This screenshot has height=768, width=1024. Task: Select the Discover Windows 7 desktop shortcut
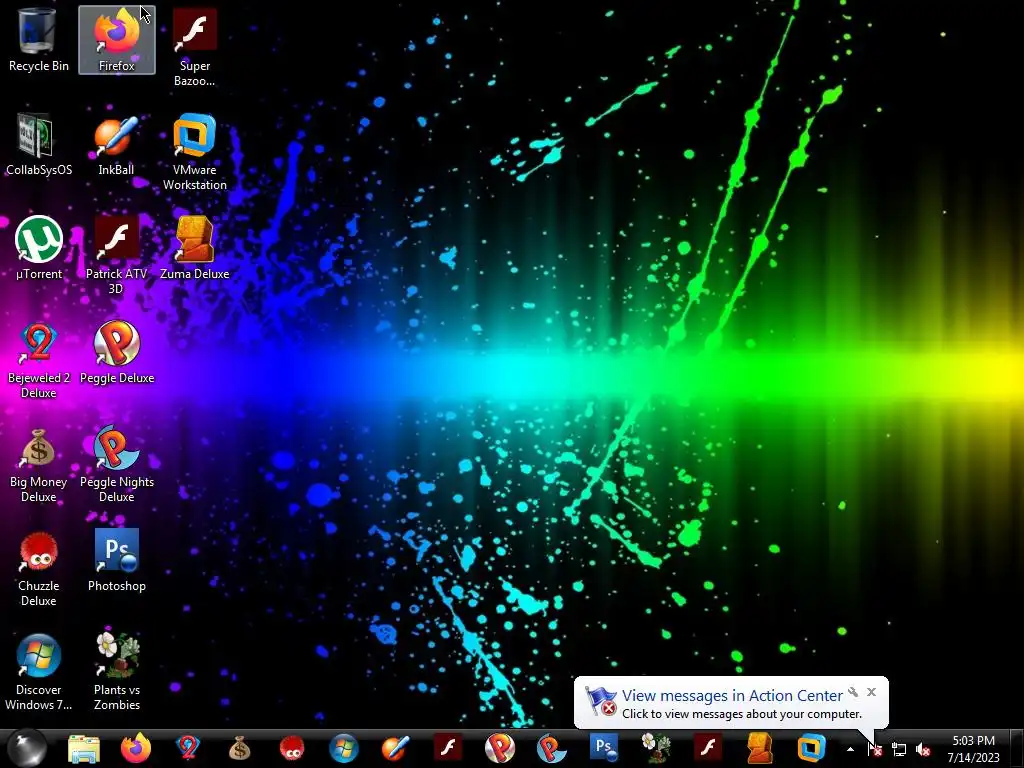click(39, 671)
